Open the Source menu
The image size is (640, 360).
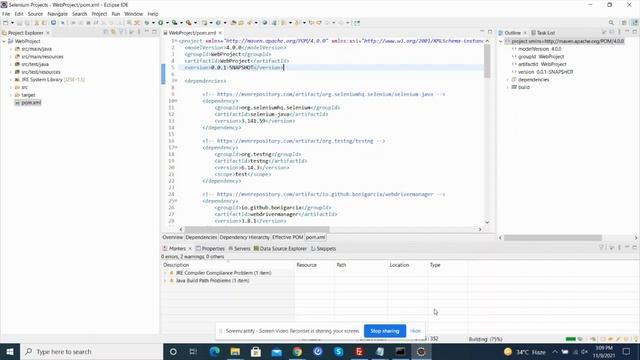(x=35, y=14)
